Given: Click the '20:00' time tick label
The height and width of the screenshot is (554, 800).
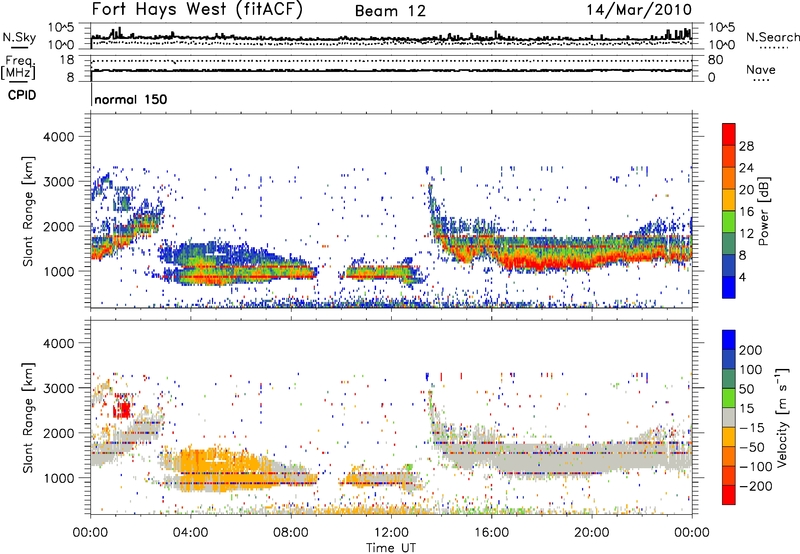Looking at the screenshot, I should 592,533.
